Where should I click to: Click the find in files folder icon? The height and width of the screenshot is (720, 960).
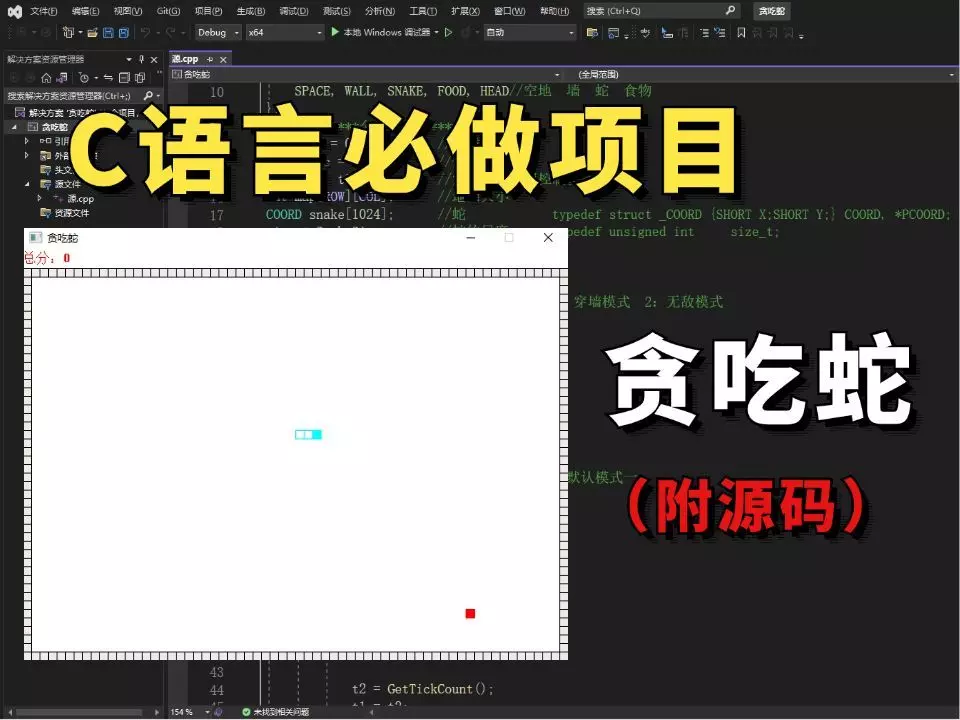[592, 32]
